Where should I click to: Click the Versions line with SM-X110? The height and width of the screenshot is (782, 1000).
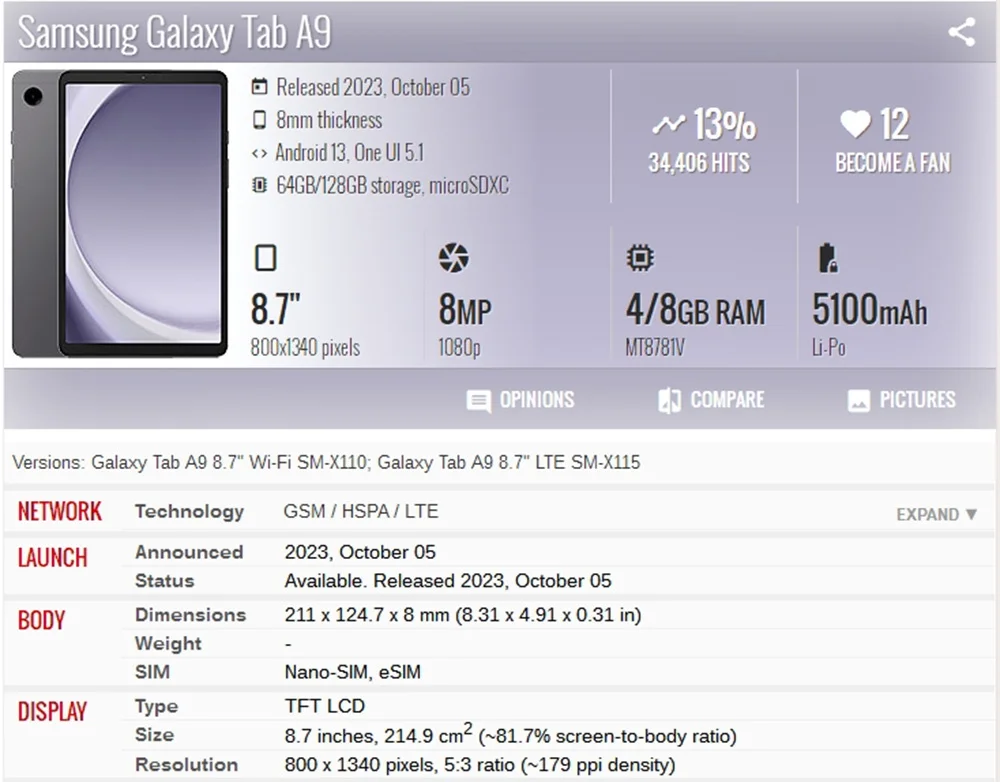pyautogui.click(x=326, y=462)
